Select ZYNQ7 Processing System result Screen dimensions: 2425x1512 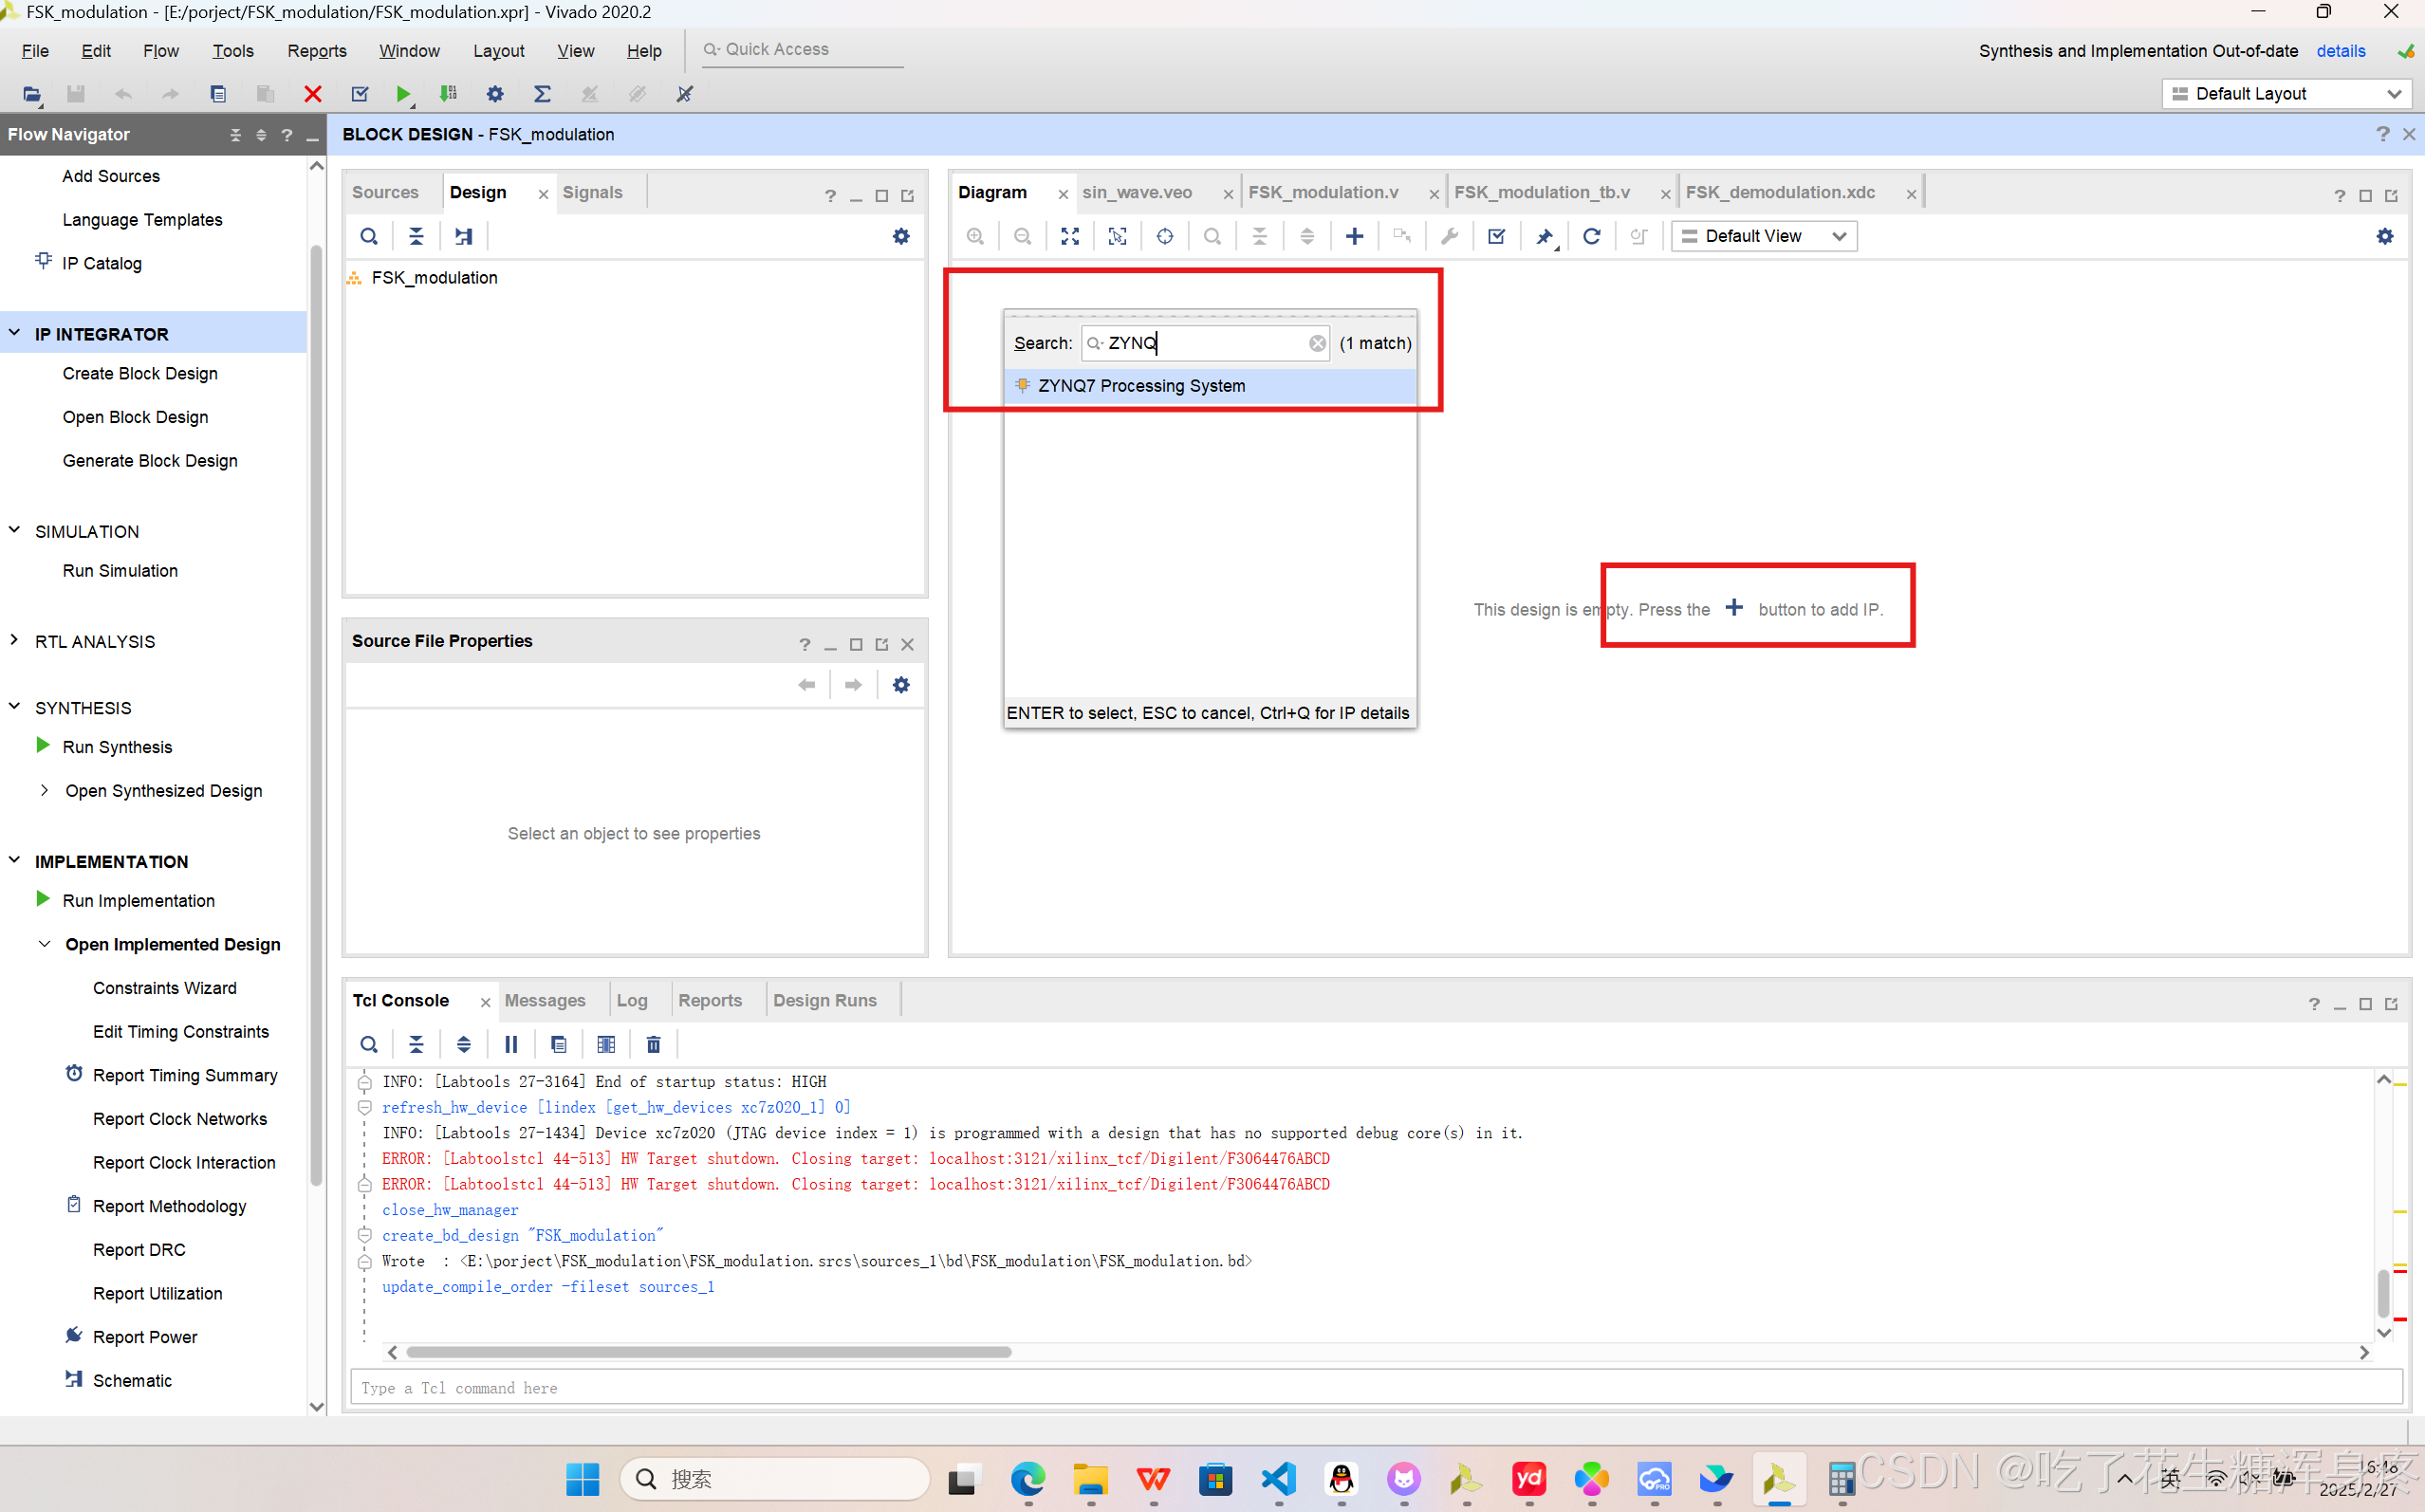[1210, 386]
